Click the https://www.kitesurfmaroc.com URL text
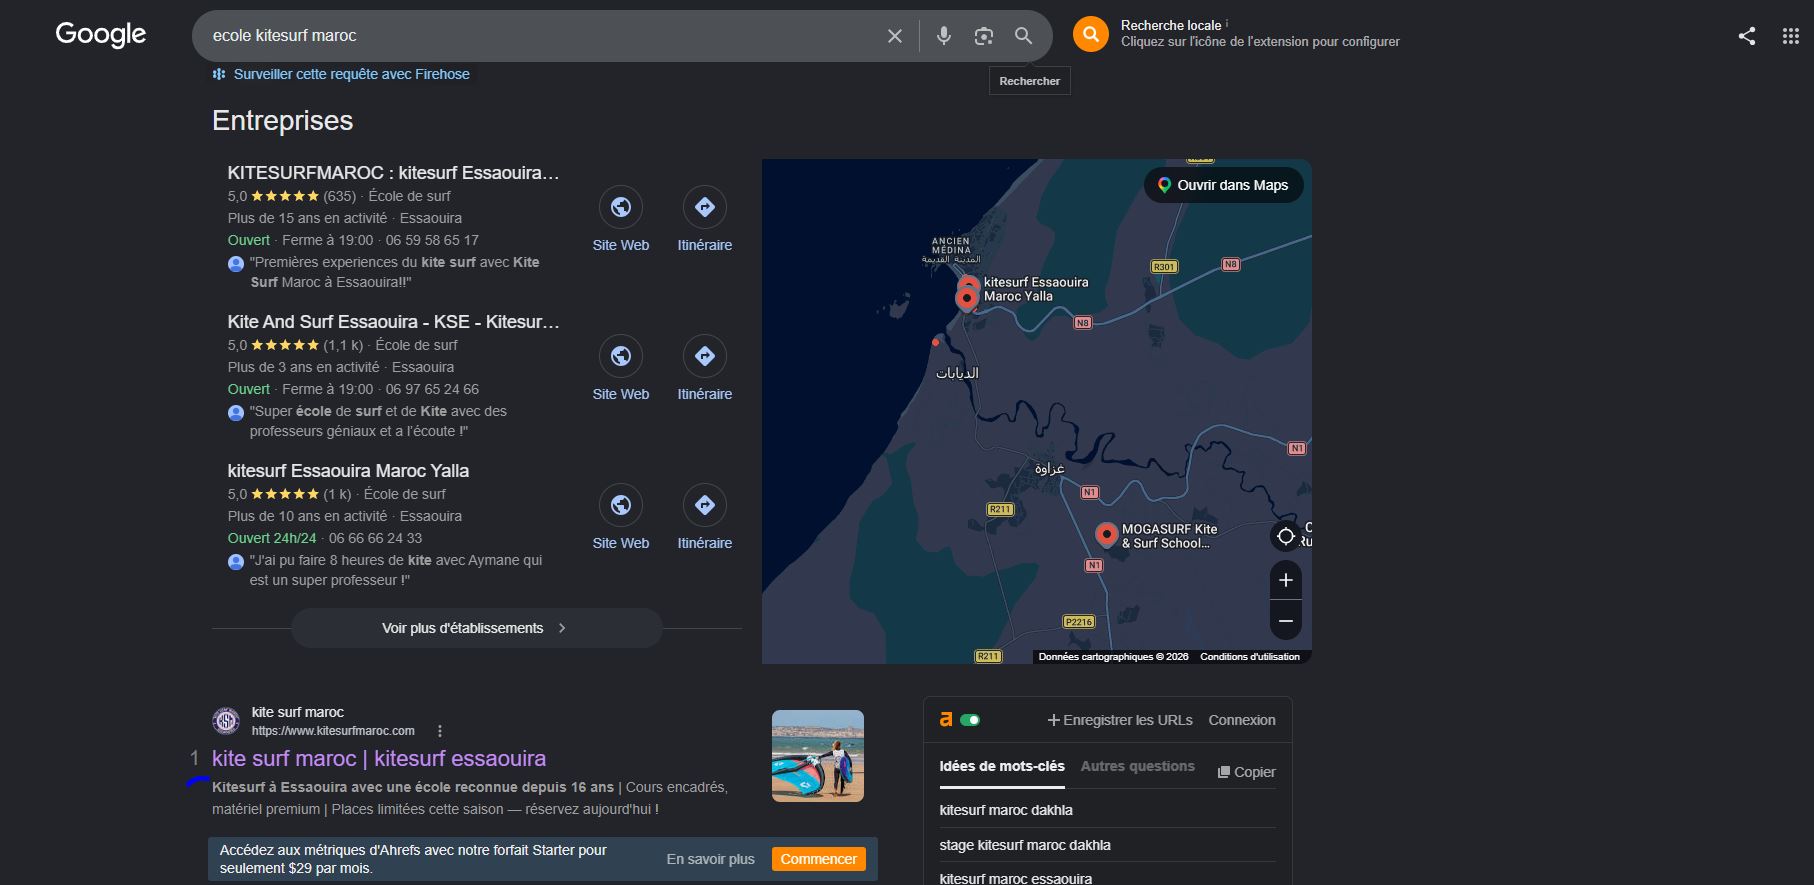This screenshot has height=885, width=1814. tap(333, 731)
